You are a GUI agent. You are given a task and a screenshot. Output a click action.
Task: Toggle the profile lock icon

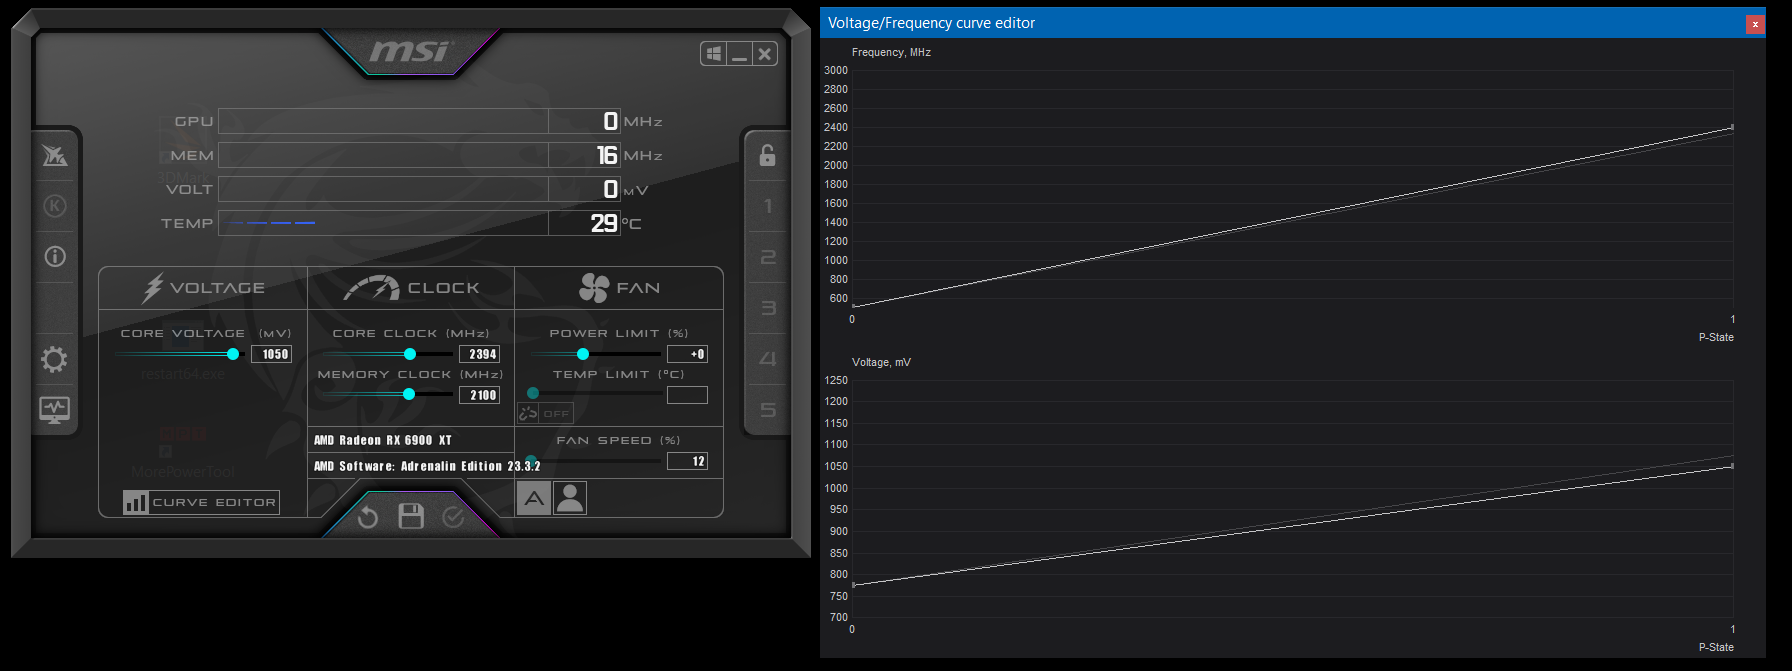(767, 155)
